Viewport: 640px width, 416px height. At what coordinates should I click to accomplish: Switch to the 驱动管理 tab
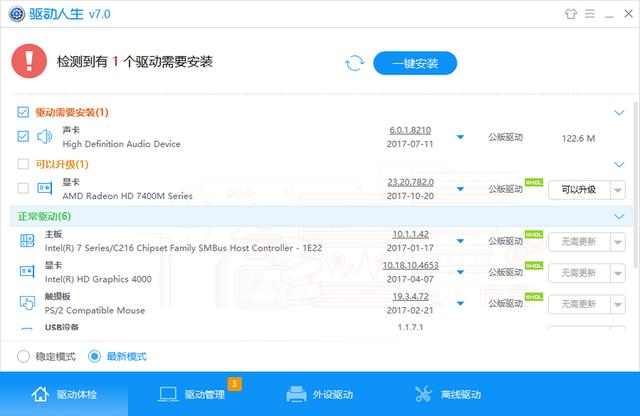(192, 394)
